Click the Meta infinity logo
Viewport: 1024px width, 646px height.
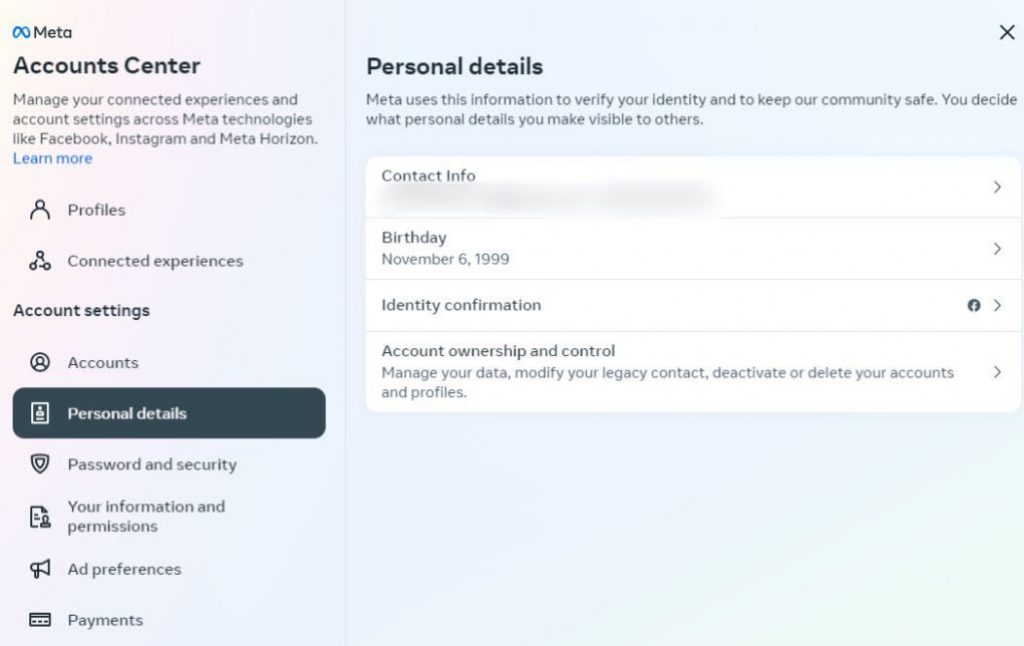click(22, 31)
